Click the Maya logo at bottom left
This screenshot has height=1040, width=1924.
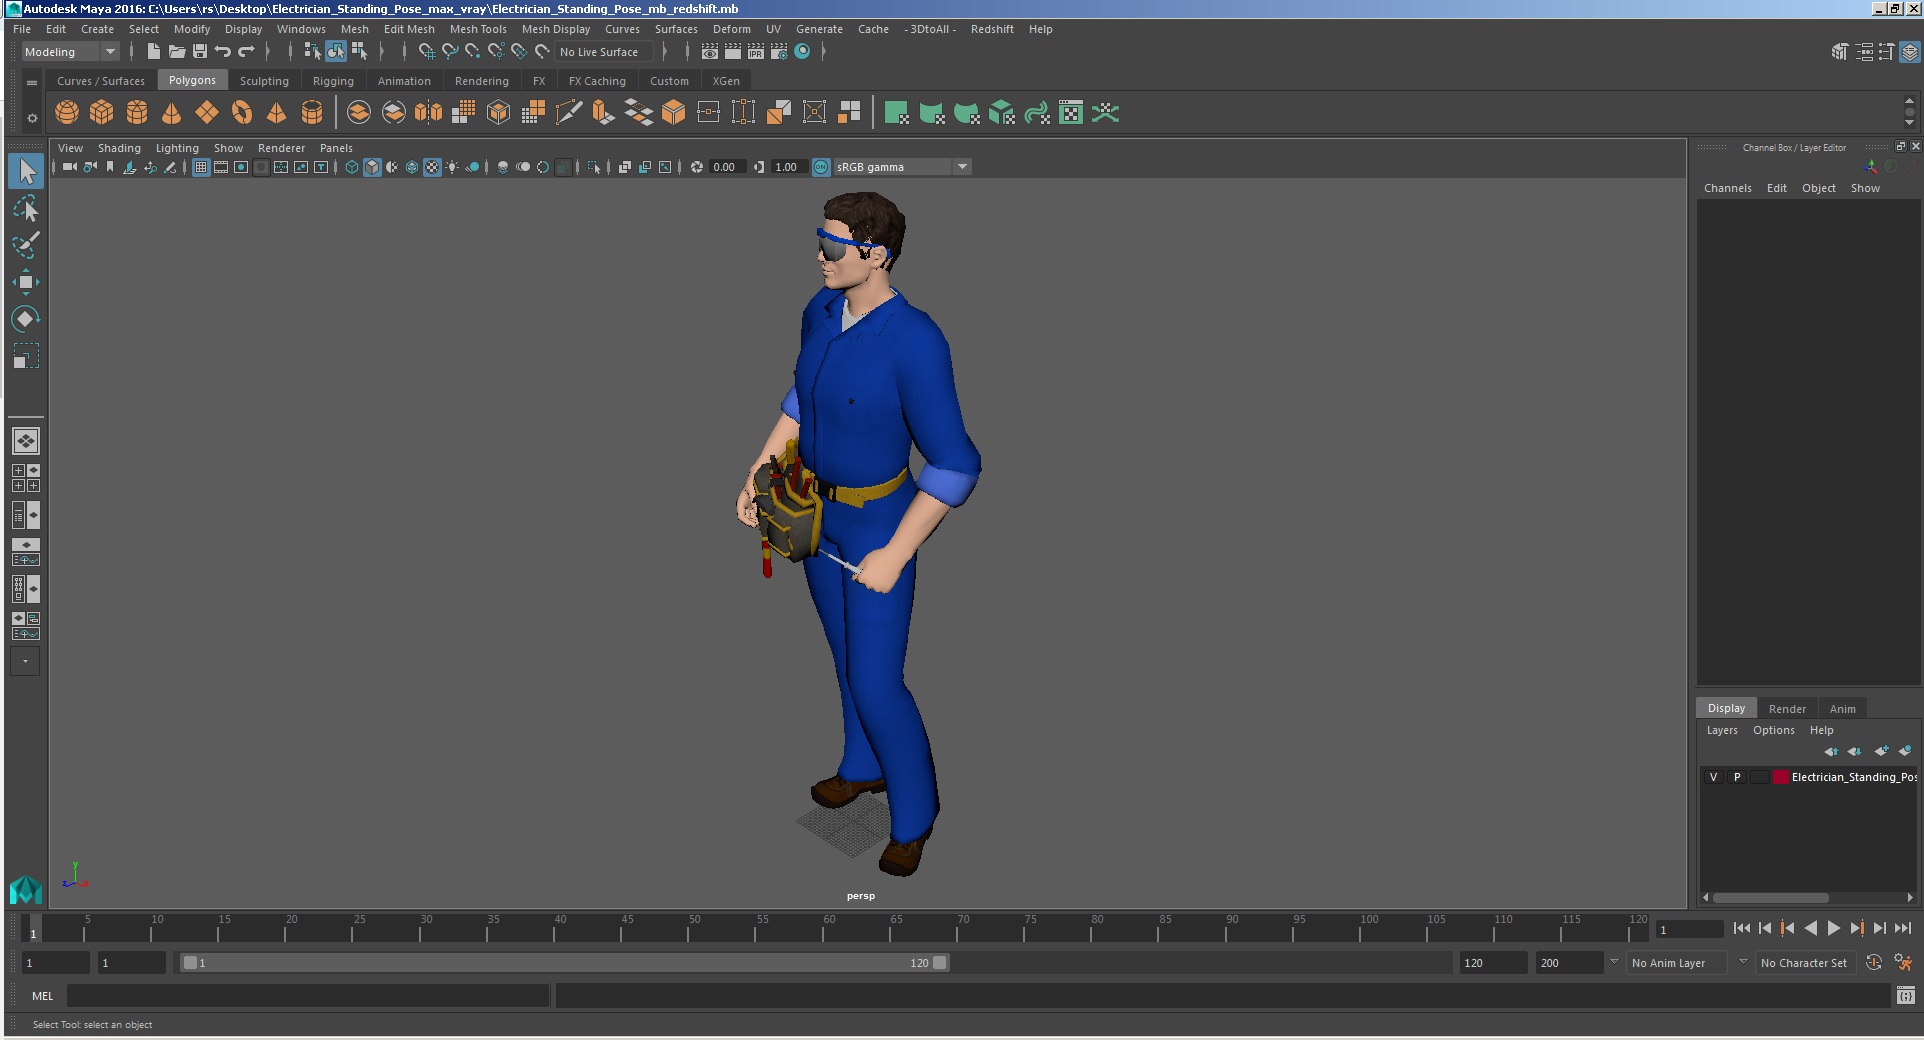(x=26, y=889)
